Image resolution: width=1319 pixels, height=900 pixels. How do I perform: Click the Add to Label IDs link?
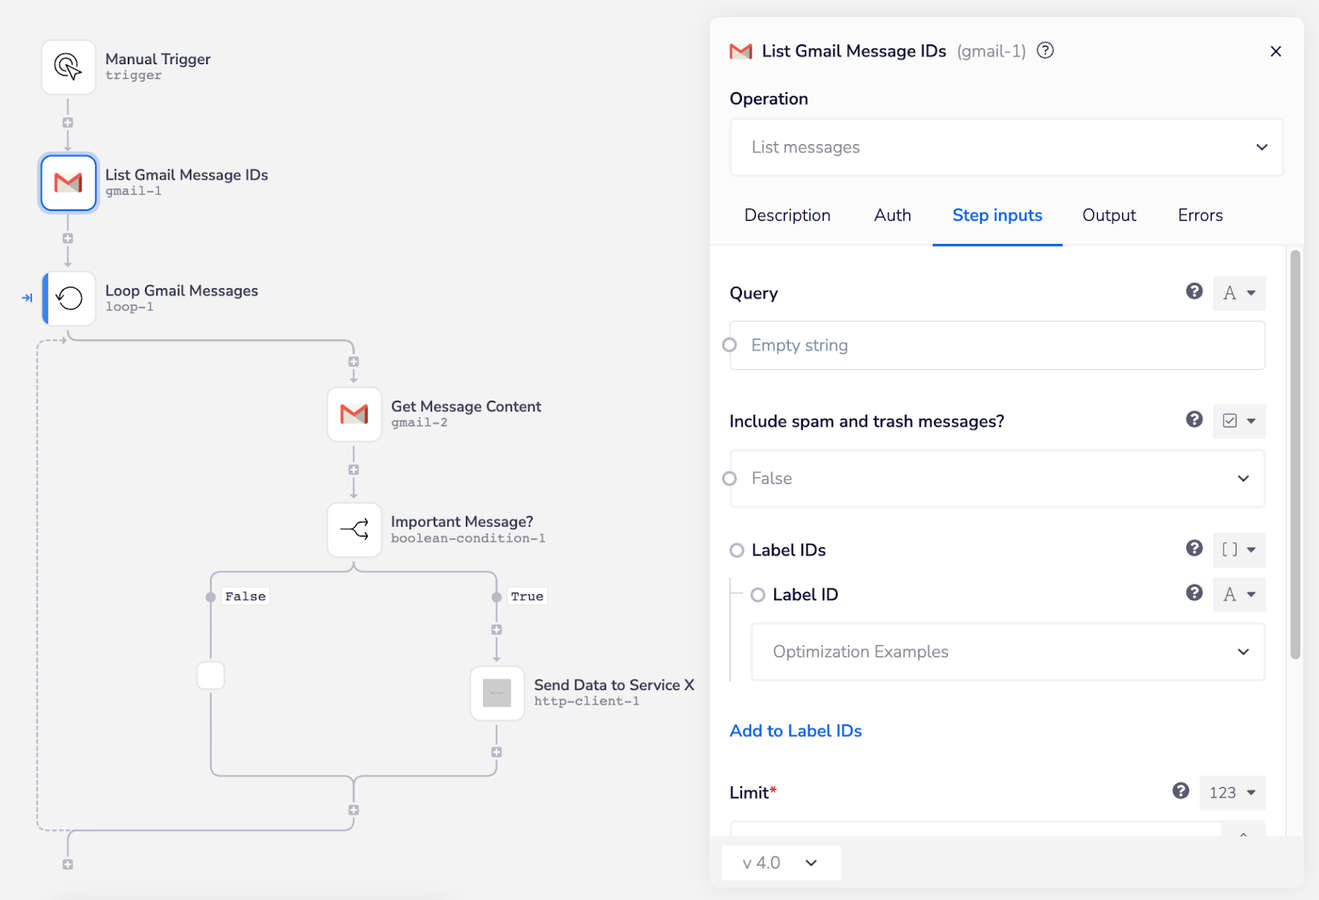(x=795, y=731)
